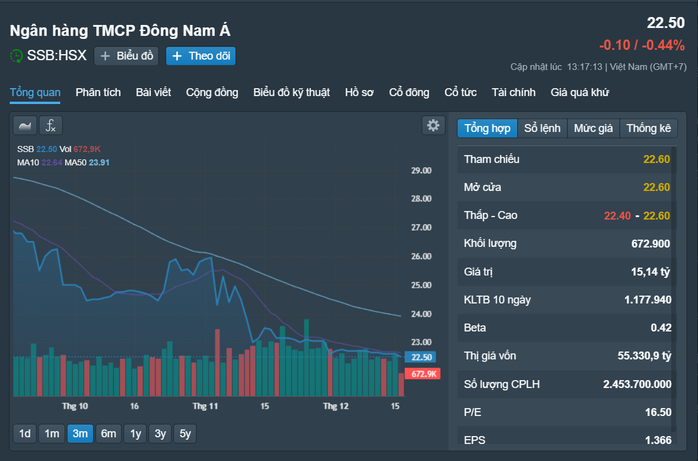Click the EPS value 1.366

click(658, 441)
